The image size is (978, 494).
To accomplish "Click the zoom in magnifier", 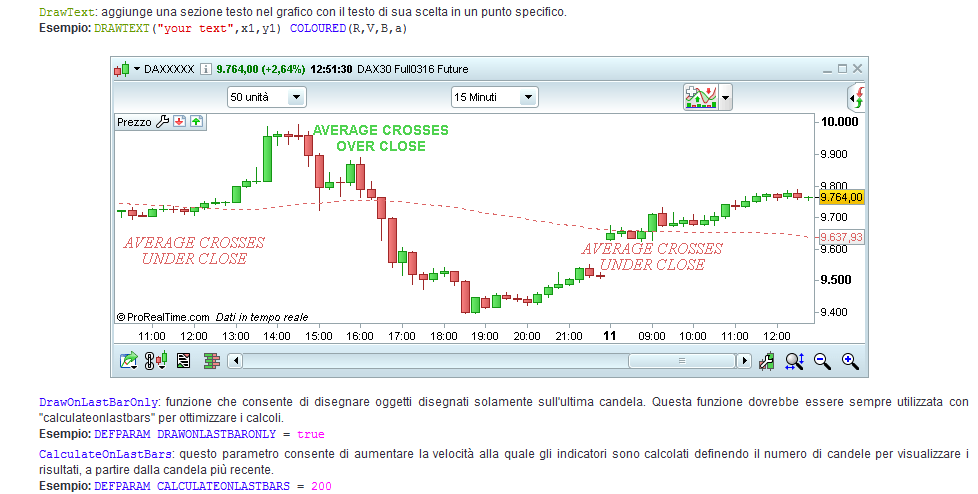I will point(850,361).
